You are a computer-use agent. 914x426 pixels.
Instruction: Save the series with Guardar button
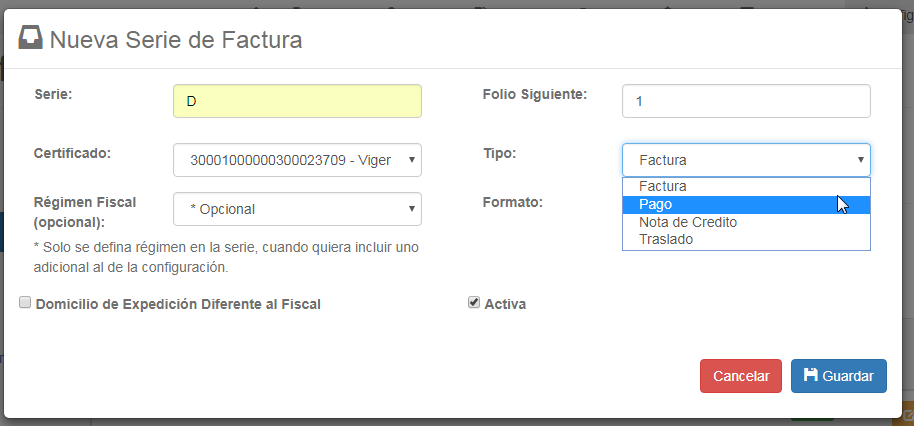tap(838, 376)
